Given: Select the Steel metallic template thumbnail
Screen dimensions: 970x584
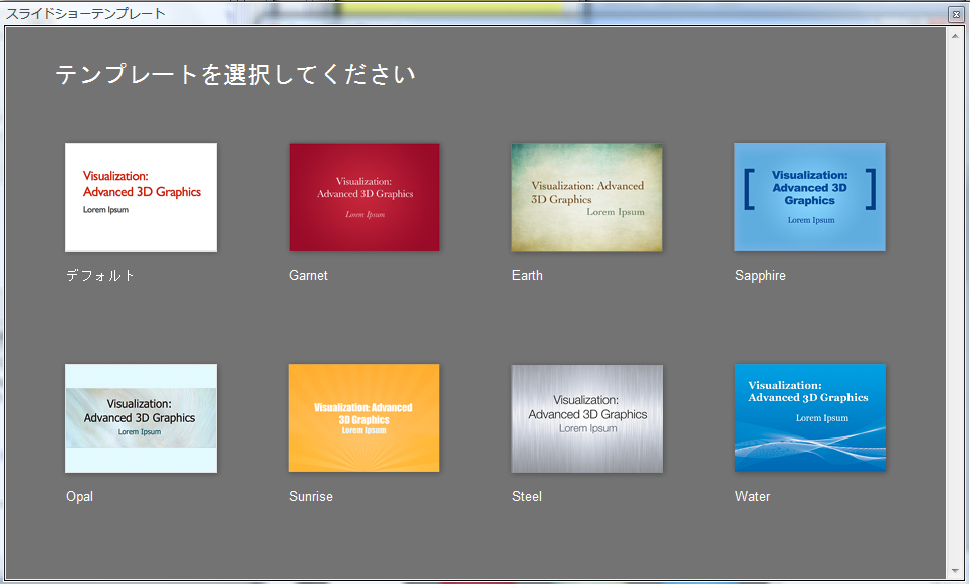Looking at the screenshot, I should [x=587, y=418].
